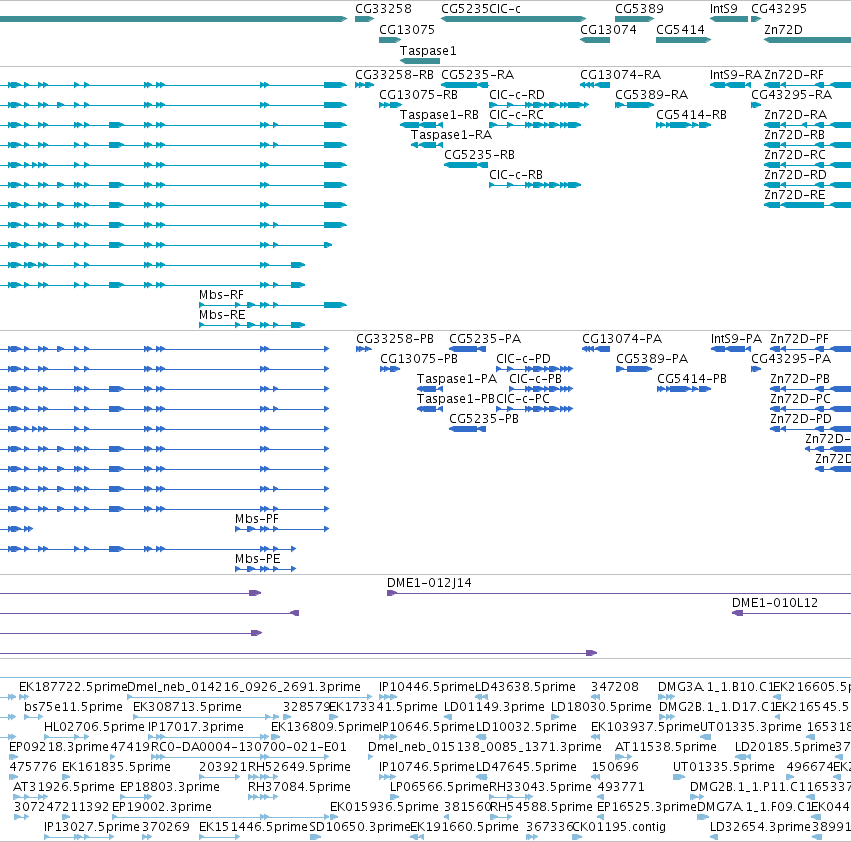This screenshot has width=851, height=842.
Task: Select the CIC-c-RC transcript label
Action: [x=516, y=115]
